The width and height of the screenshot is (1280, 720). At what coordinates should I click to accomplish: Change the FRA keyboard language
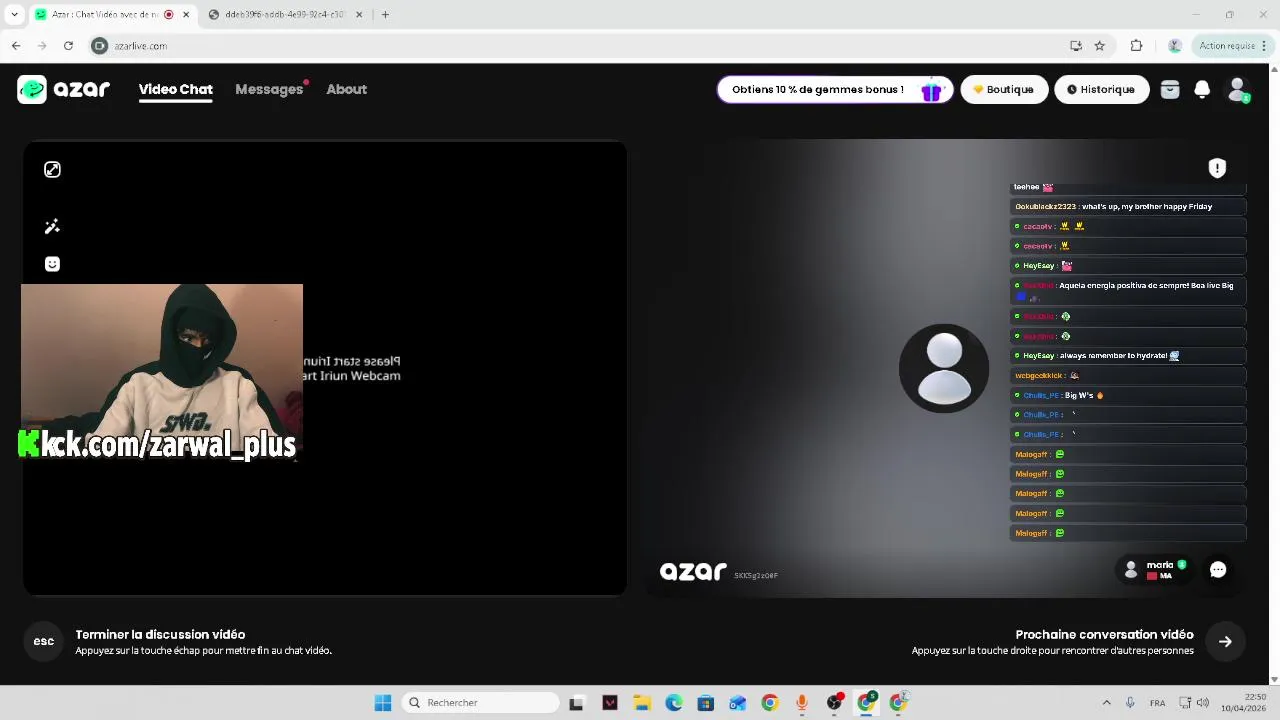click(x=1157, y=703)
